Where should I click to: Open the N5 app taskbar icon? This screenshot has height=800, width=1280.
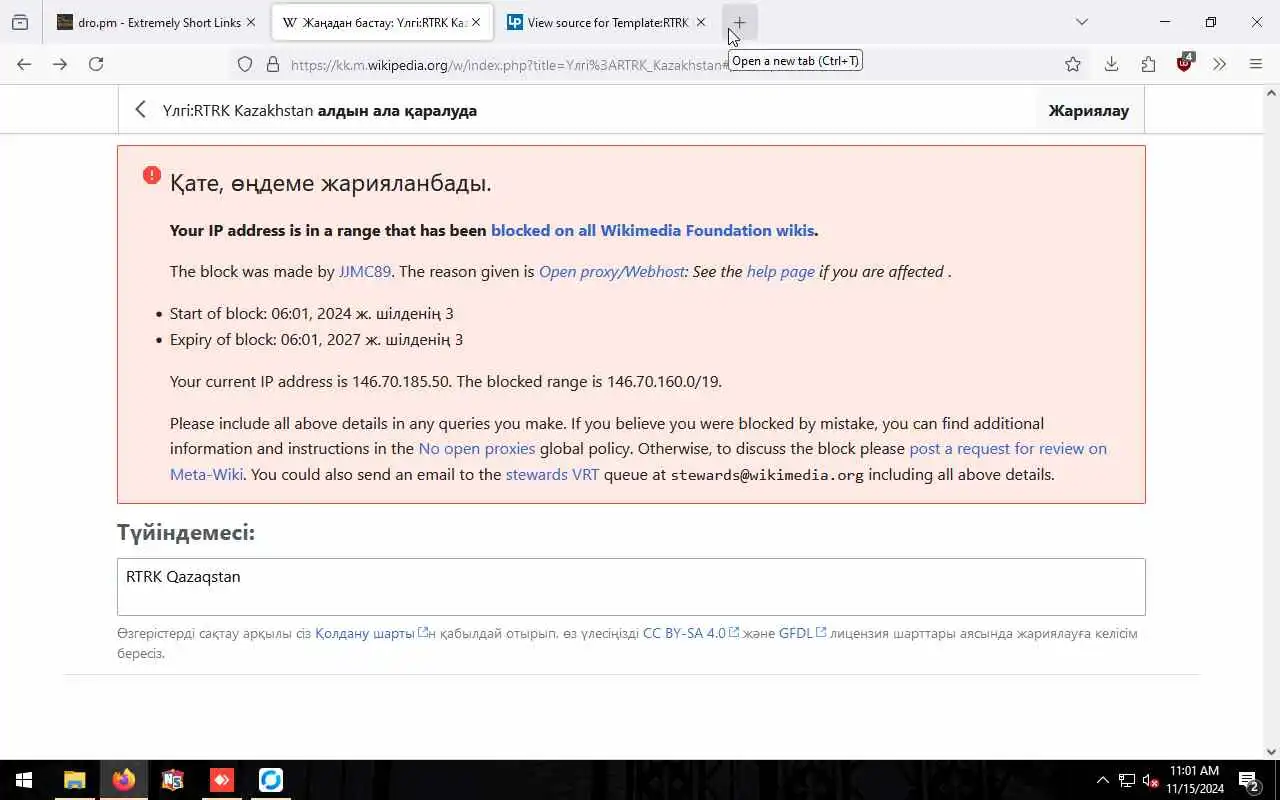point(173,780)
